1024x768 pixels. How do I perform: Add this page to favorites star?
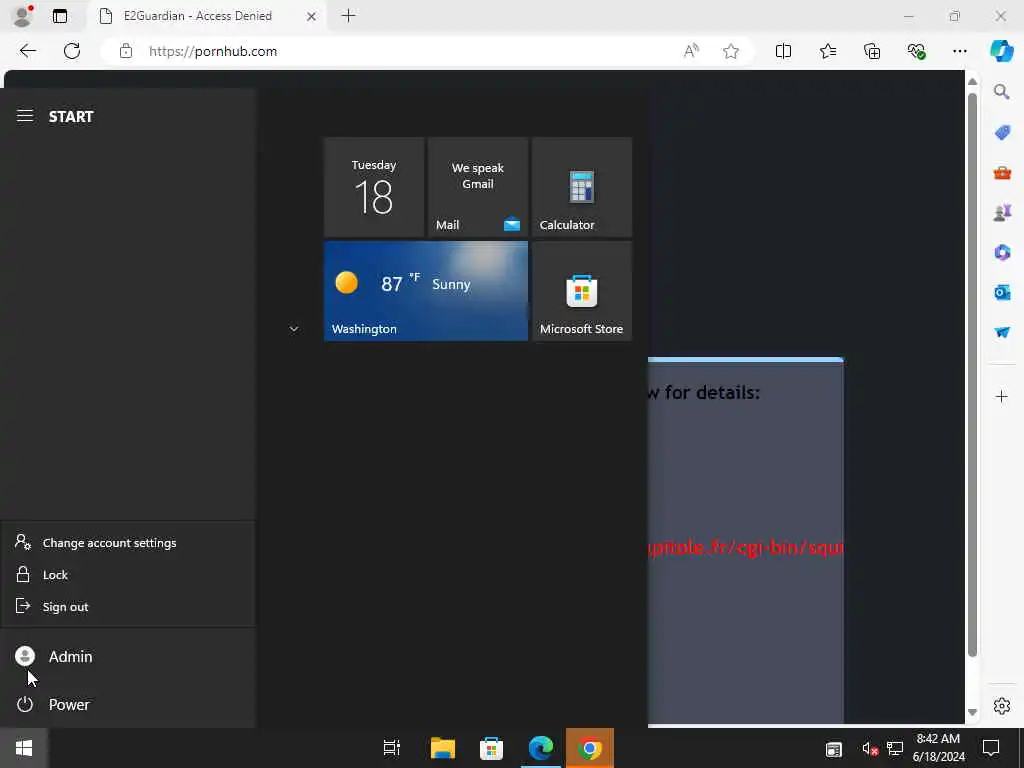pos(731,51)
